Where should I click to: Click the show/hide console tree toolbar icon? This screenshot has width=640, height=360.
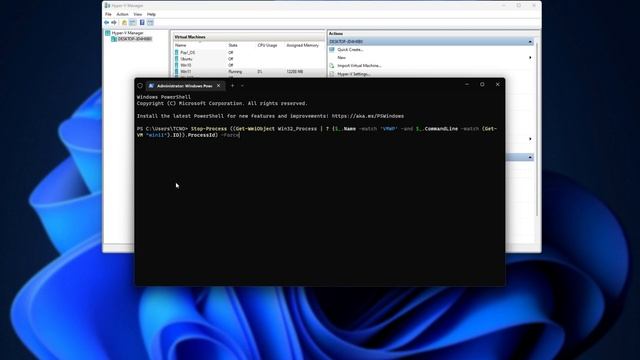[x=133, y=22]
